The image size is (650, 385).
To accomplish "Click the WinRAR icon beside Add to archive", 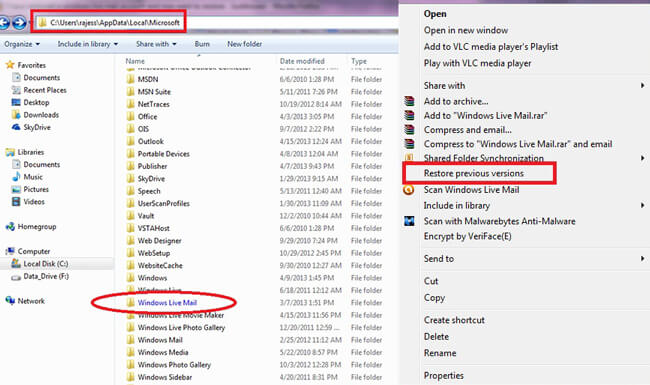I will click(409, 101).
